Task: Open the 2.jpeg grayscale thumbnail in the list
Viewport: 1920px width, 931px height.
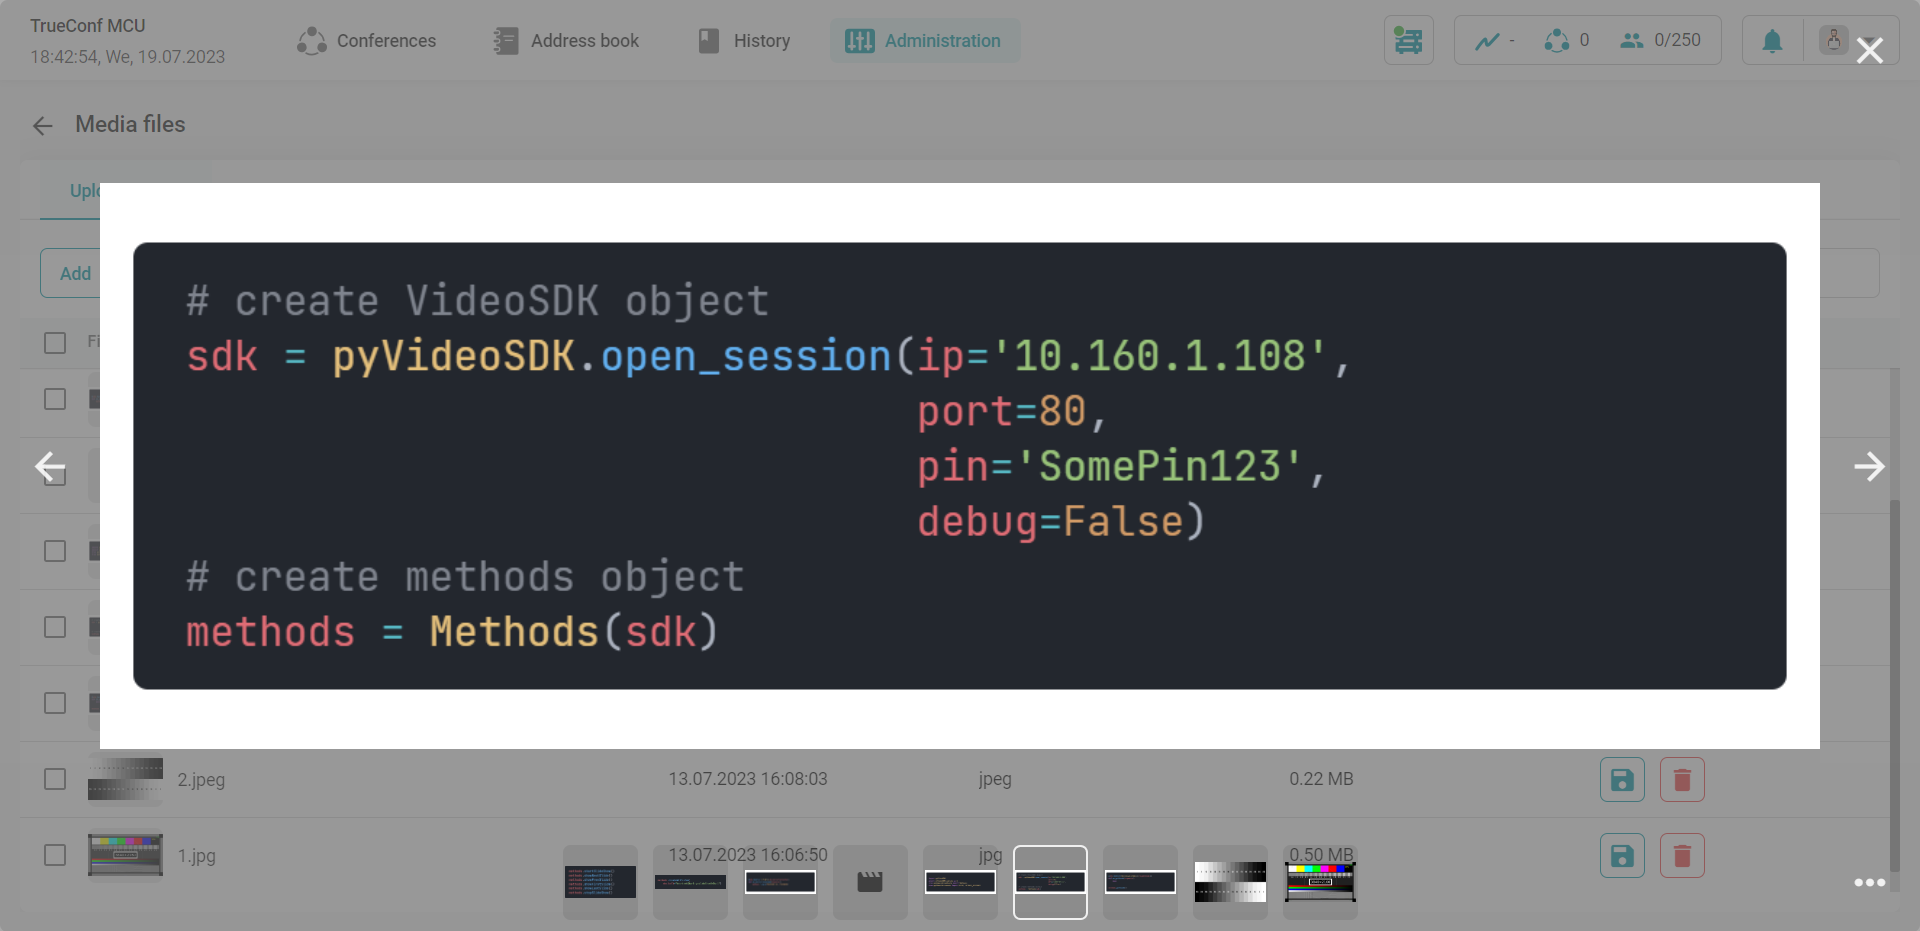Action: [x=125, y=780]
